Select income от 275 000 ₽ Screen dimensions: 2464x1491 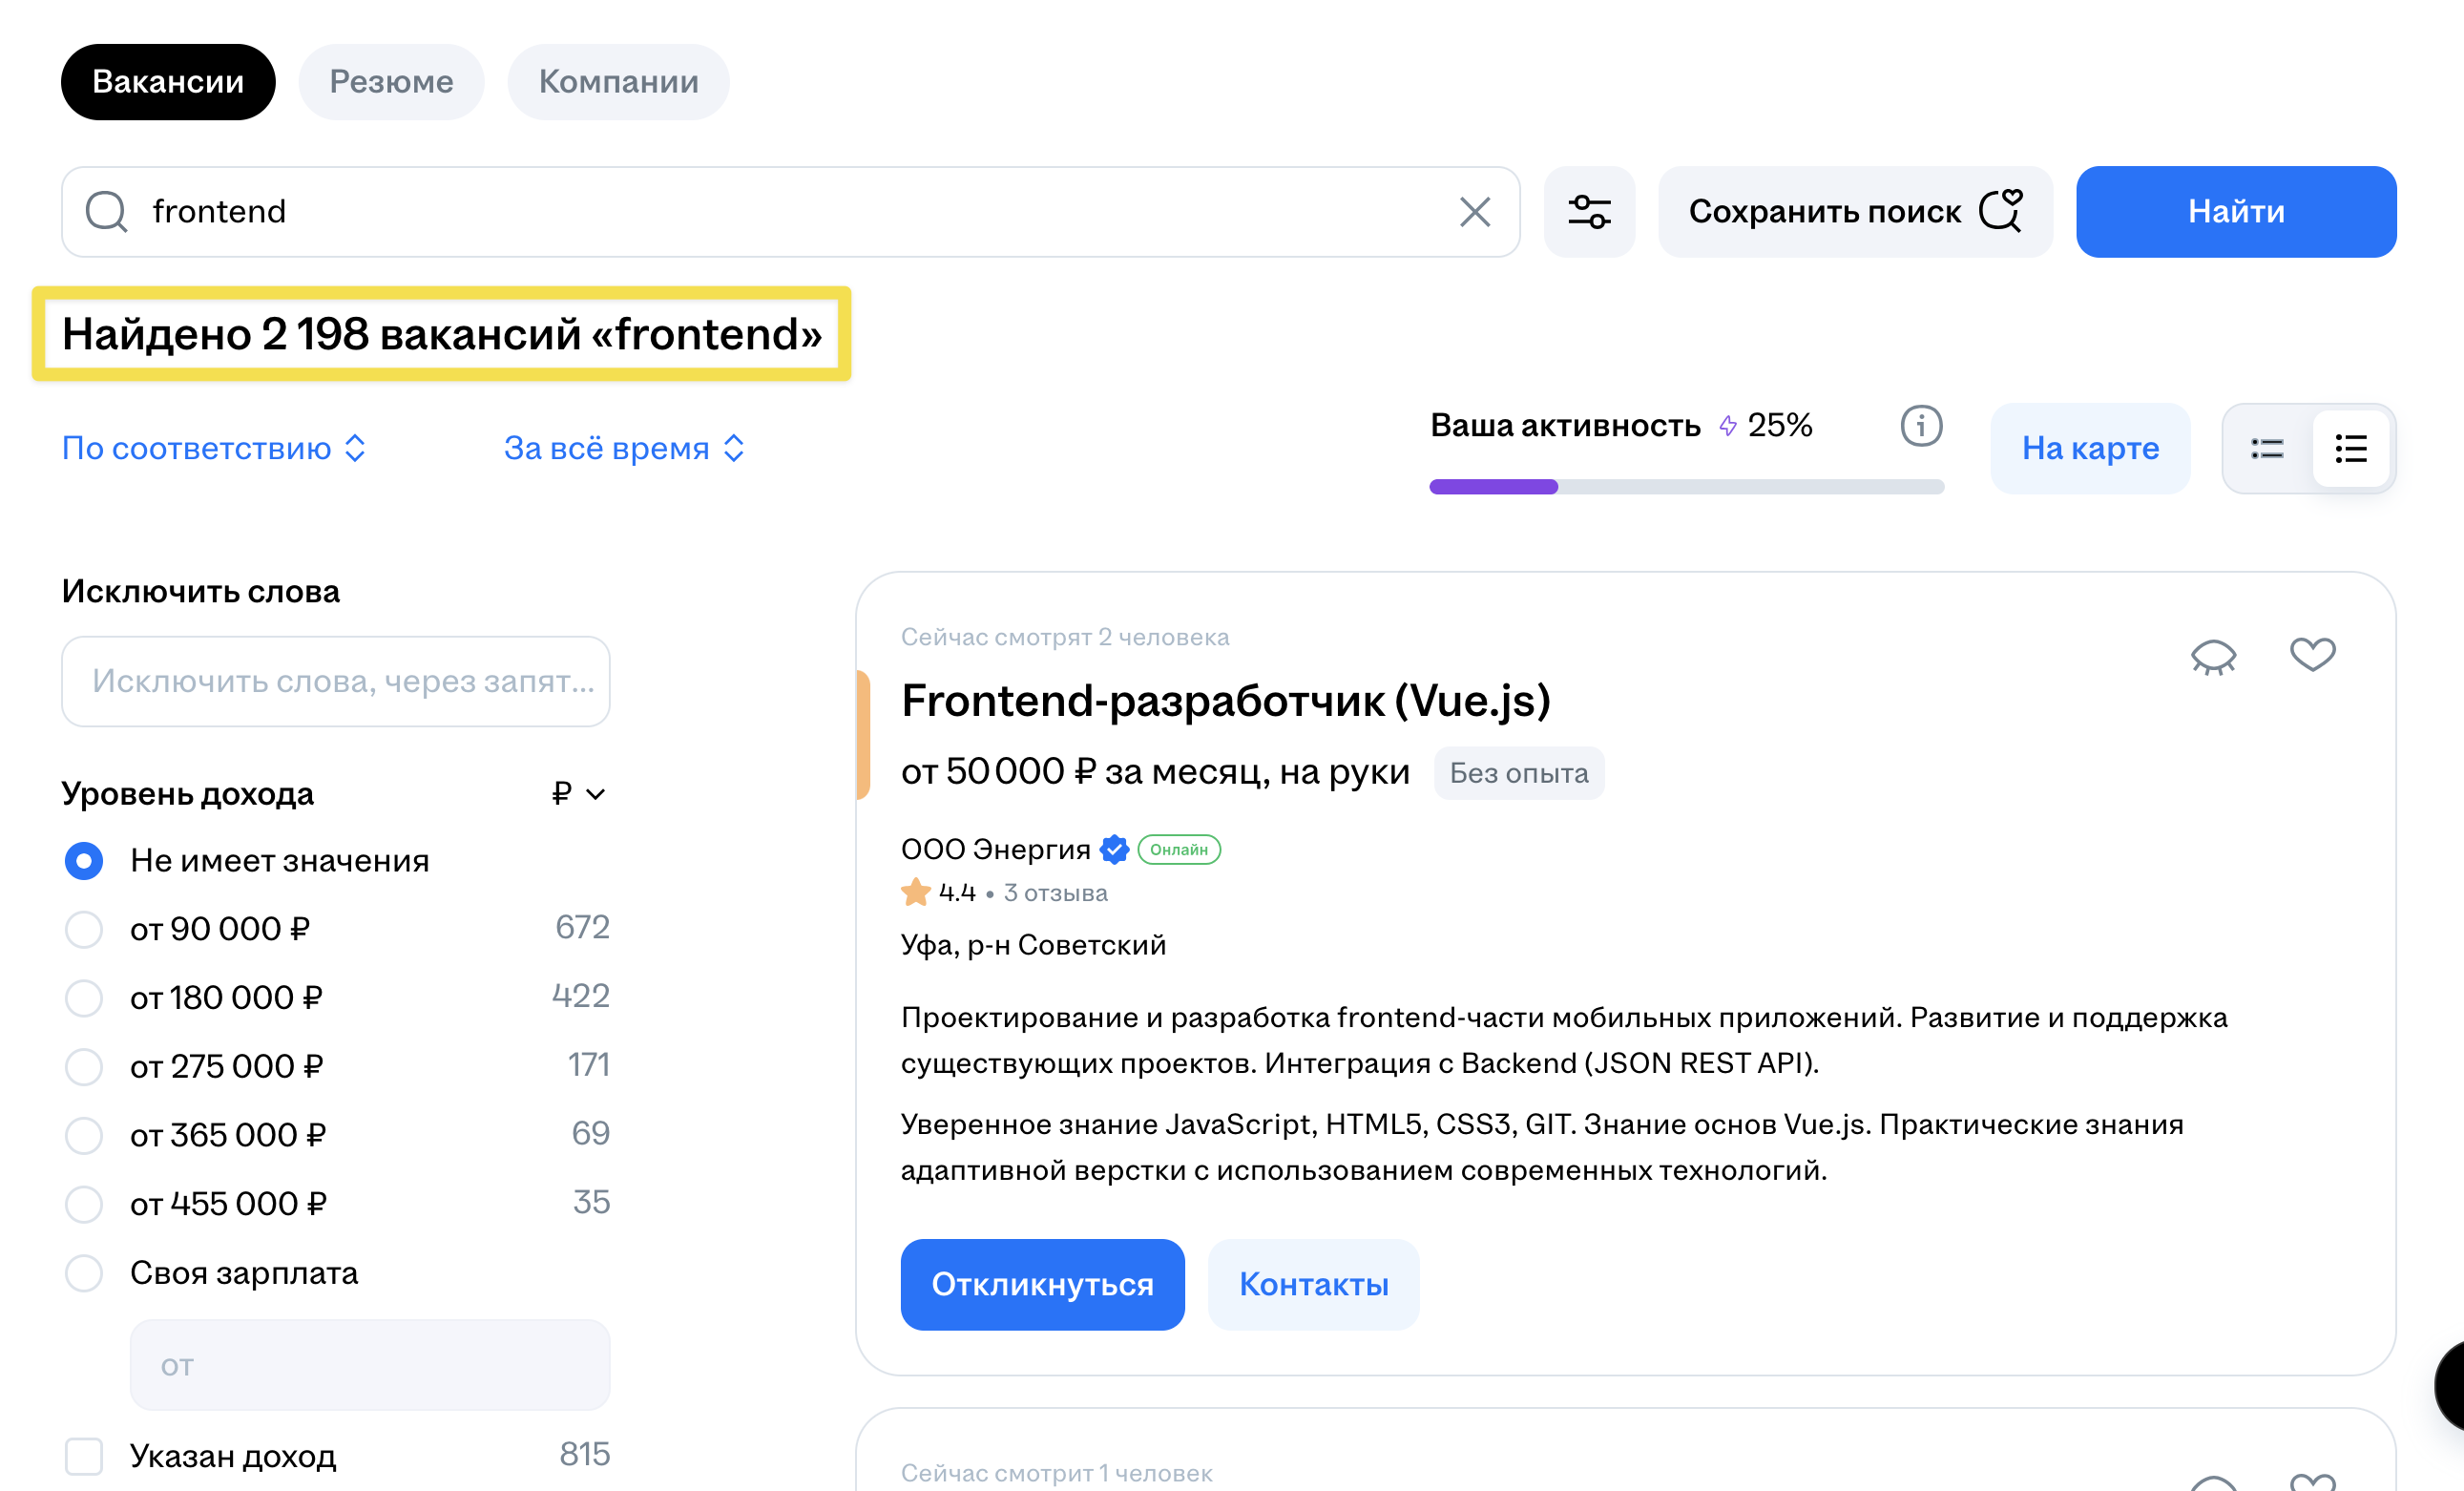(84, 1067)
